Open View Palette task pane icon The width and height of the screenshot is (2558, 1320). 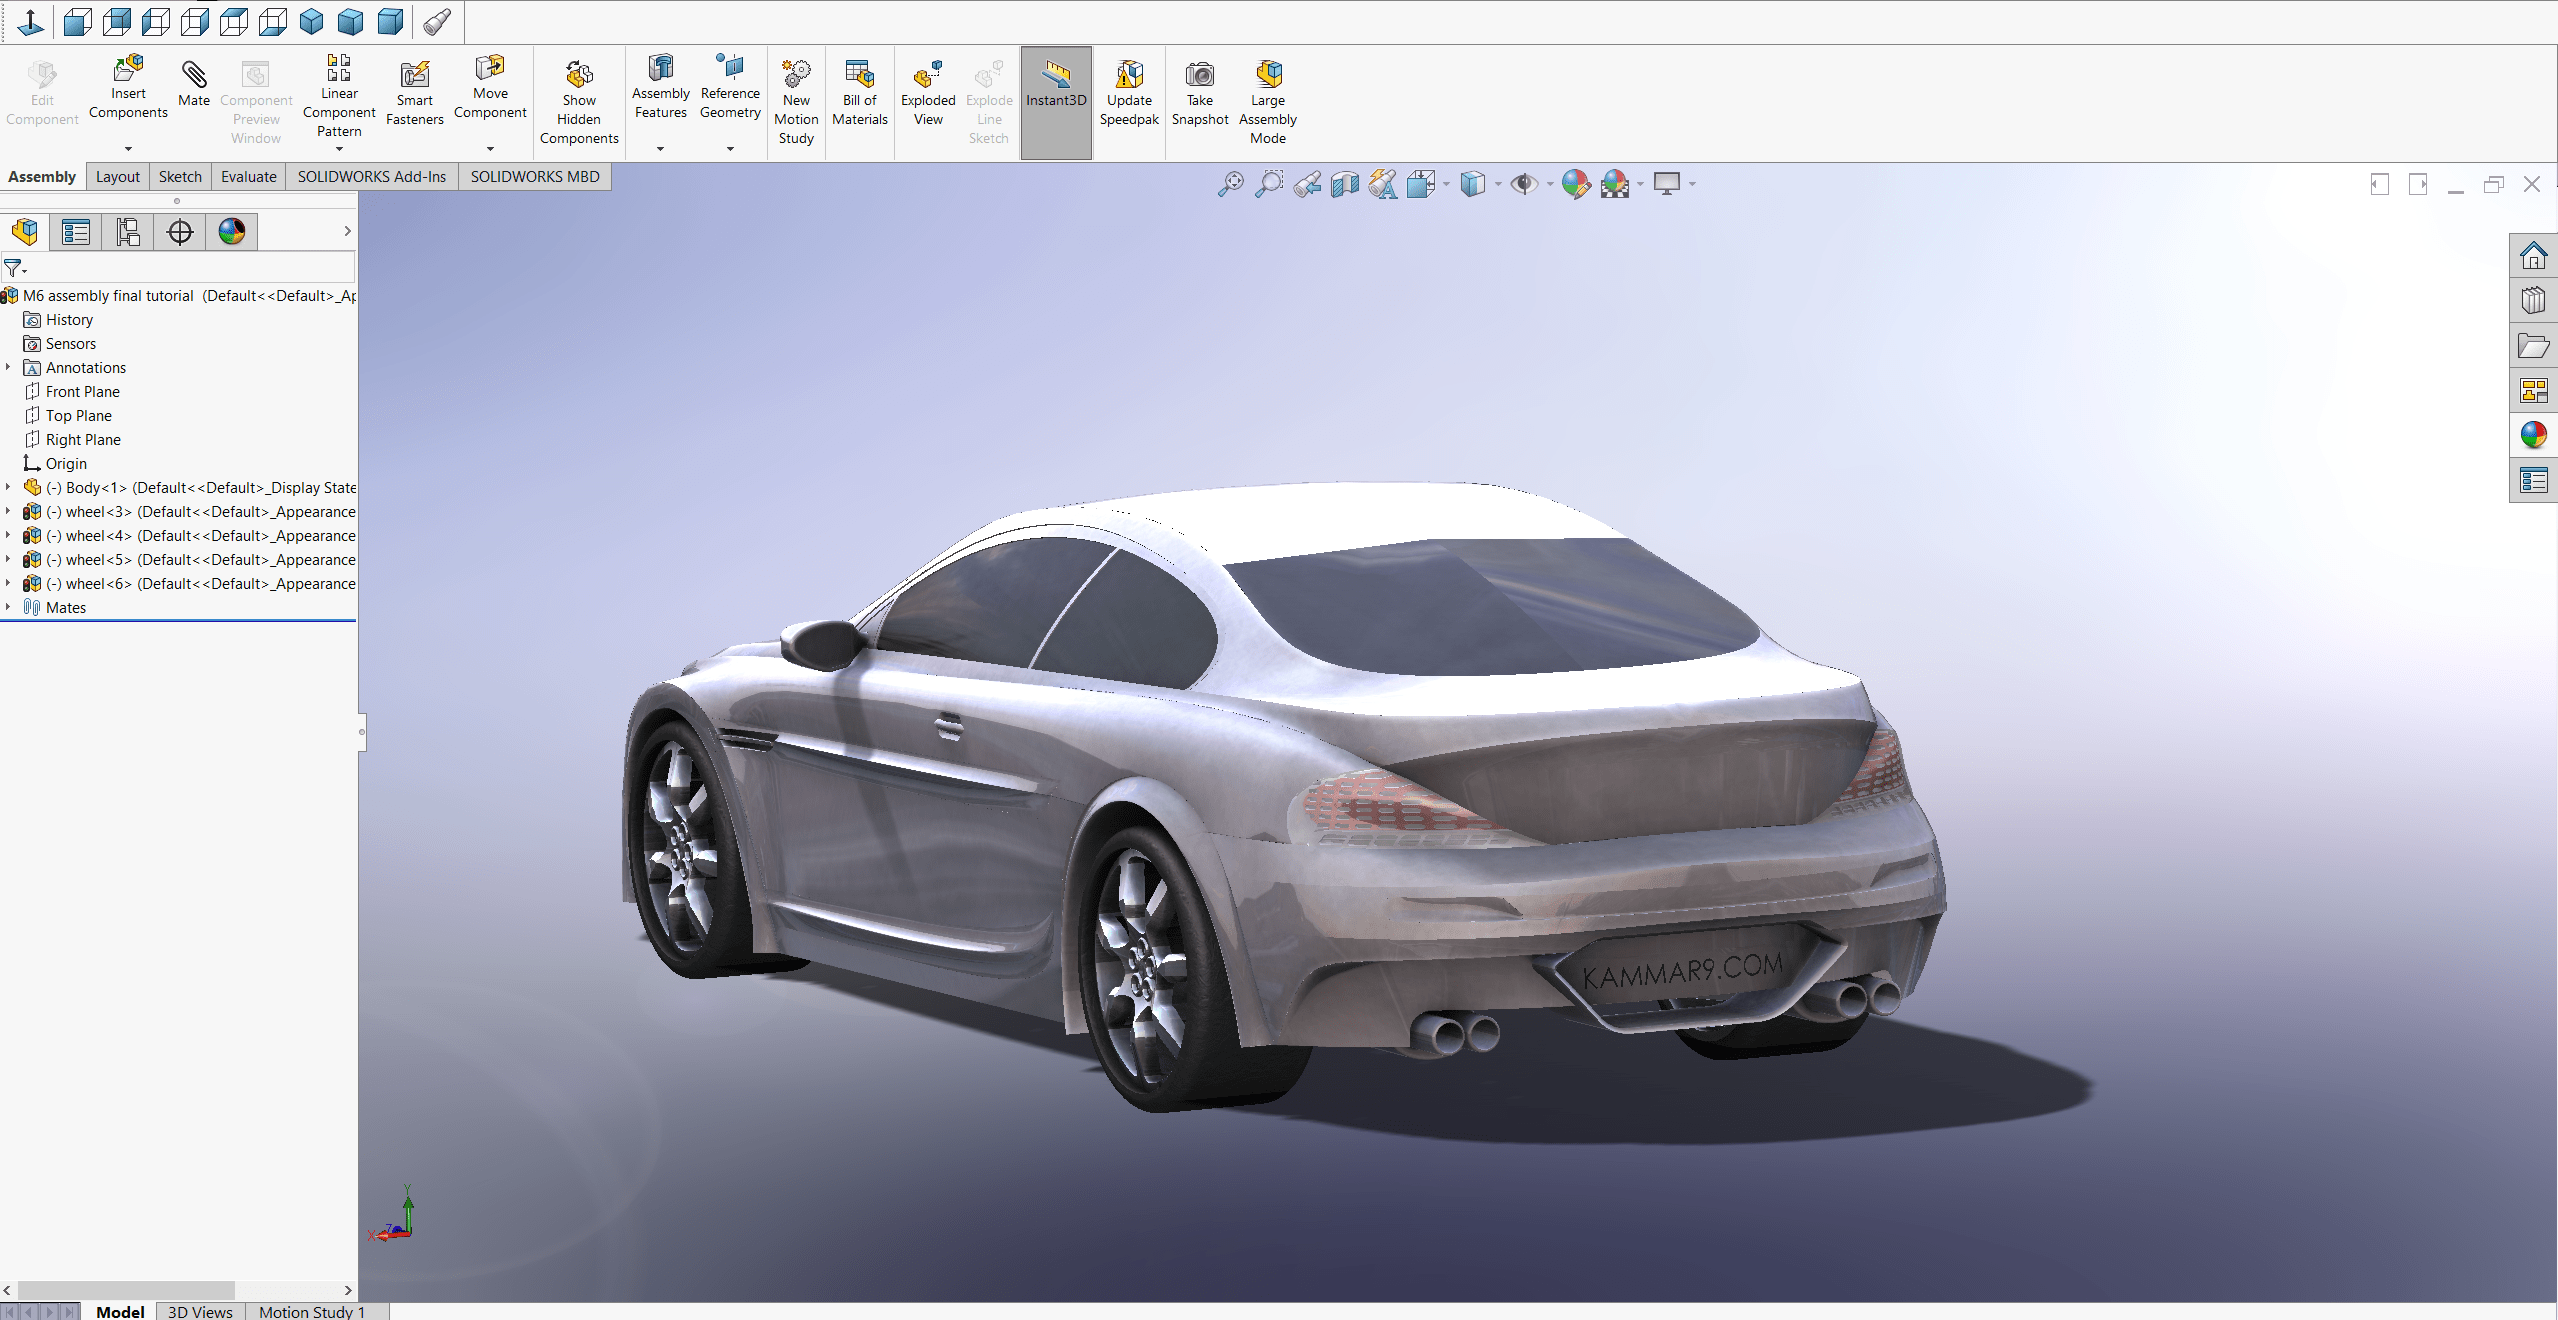(x=2533, y=390)
